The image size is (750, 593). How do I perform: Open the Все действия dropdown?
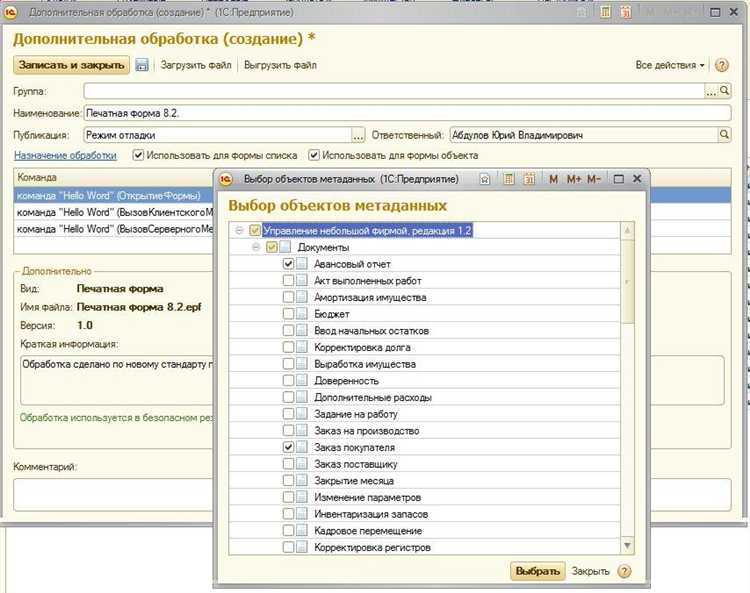pyautogui.click(x=670, y=65)
